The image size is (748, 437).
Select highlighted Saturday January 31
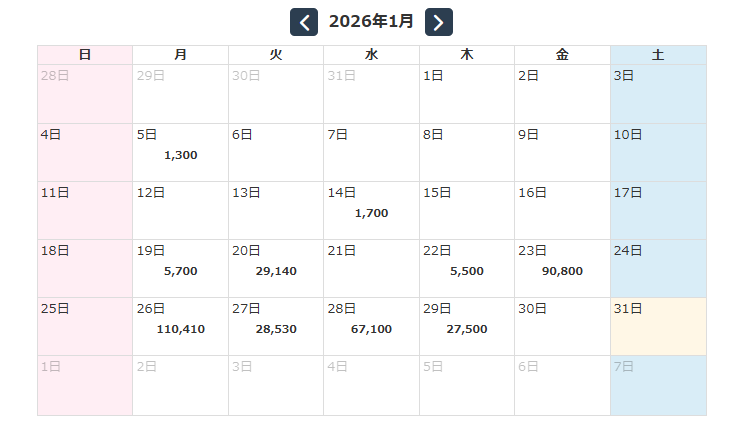point(658,327)
